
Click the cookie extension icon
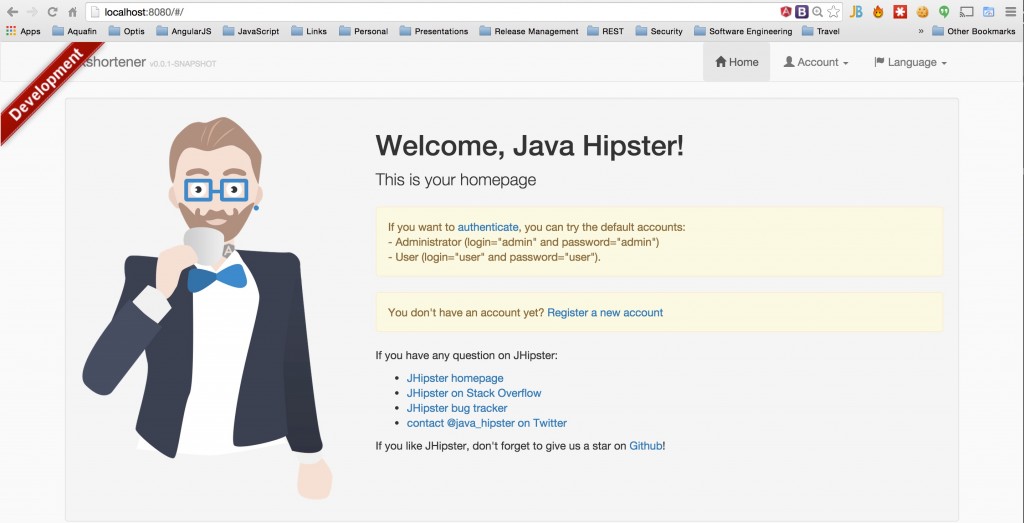tap(922, 12)
